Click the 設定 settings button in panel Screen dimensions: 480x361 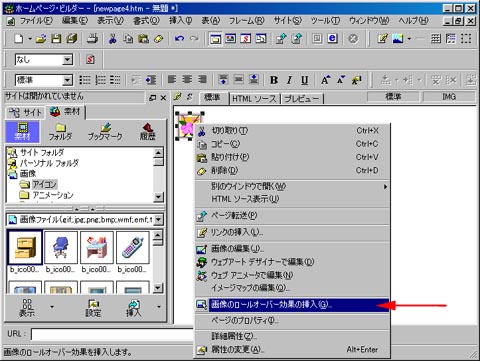pos(93,308)
